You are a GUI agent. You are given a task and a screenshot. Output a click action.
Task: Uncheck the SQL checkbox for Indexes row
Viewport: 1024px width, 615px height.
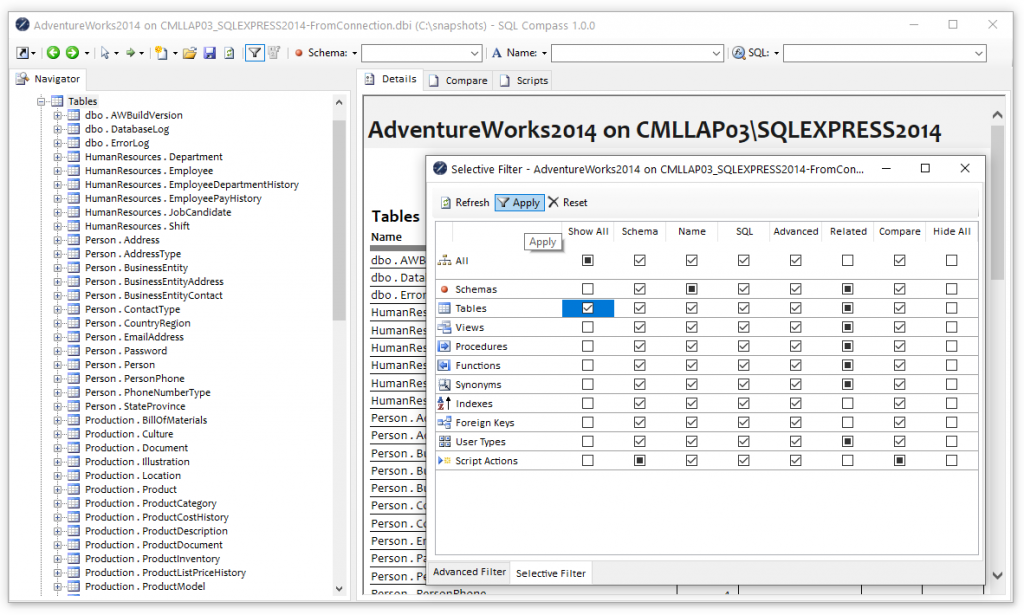743,403
